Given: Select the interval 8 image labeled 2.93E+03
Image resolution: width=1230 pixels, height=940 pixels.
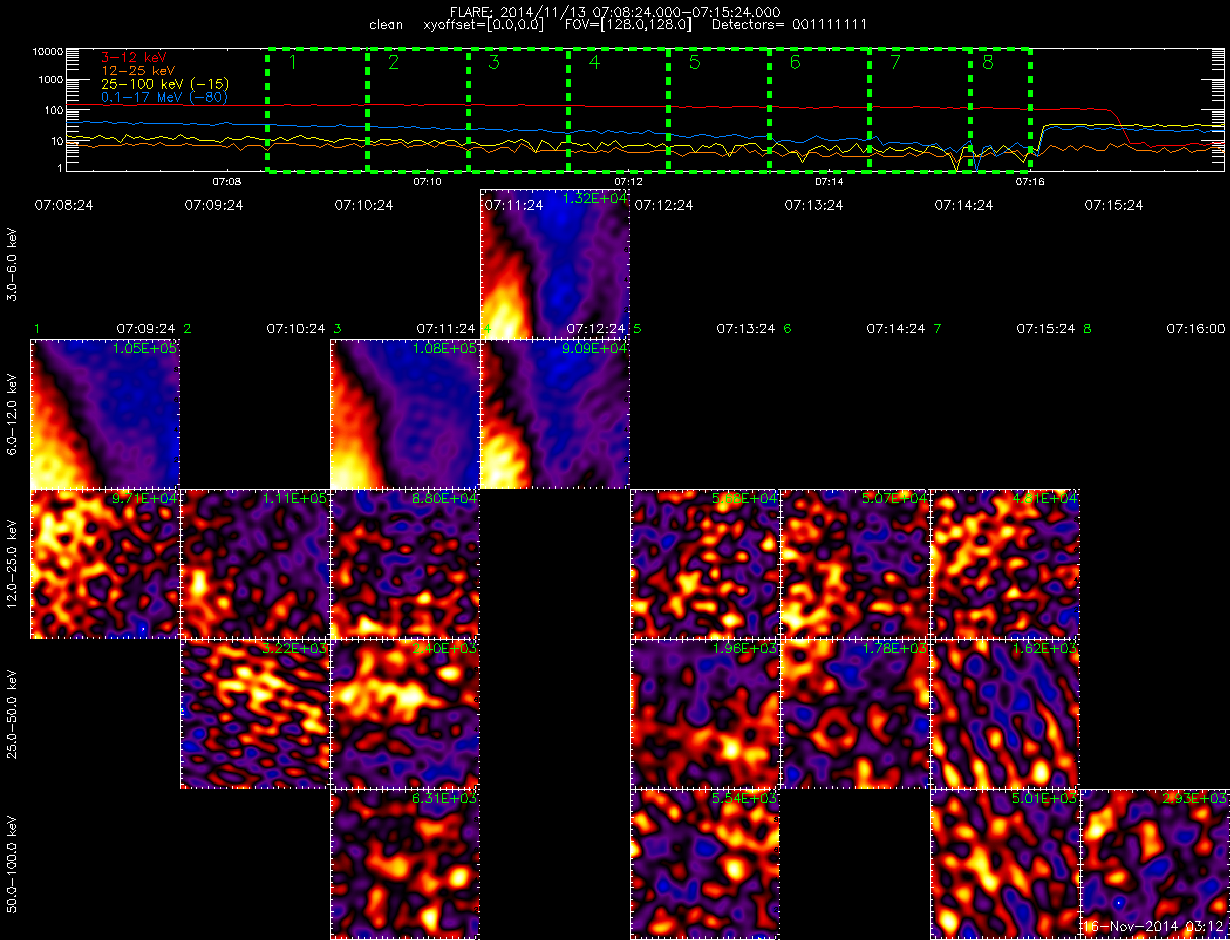Looking at the screenshot, I should pyautogui.click(x=1155, y=864).
